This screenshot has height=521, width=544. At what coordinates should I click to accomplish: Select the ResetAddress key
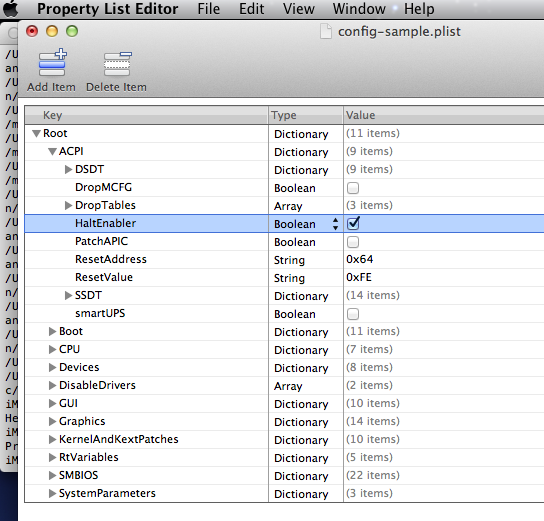click(111, 259)
